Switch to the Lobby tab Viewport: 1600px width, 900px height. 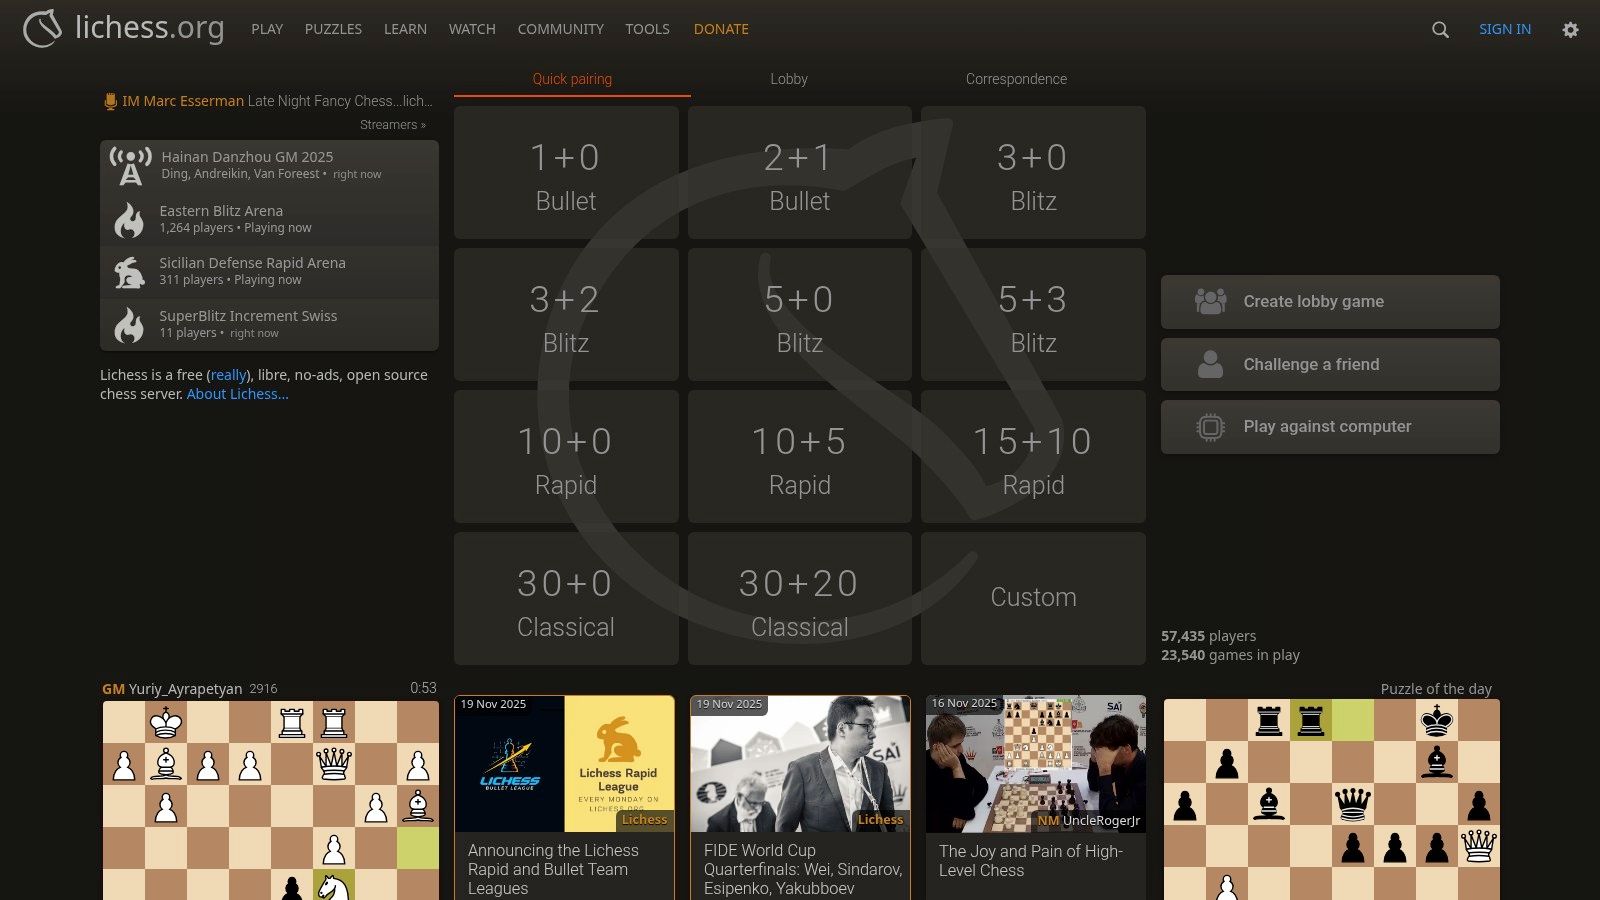click(788, 79)
